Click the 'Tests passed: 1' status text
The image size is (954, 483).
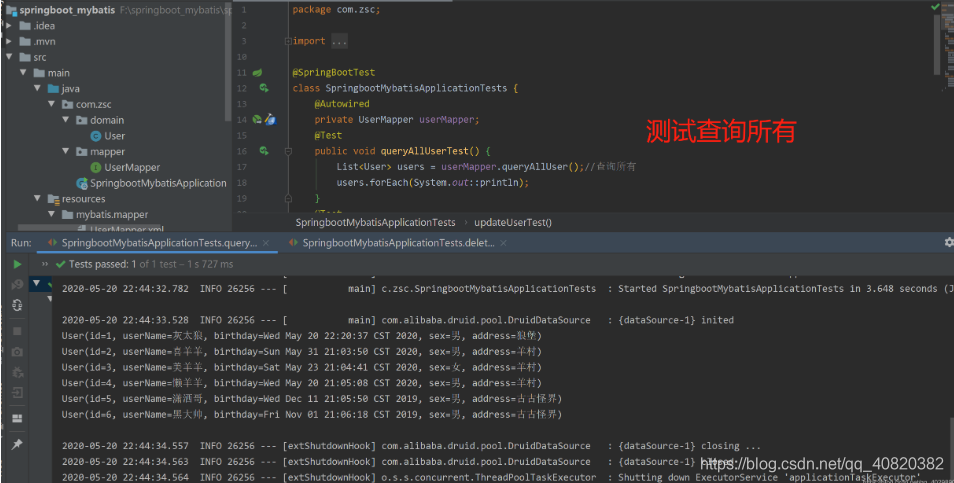102,264
